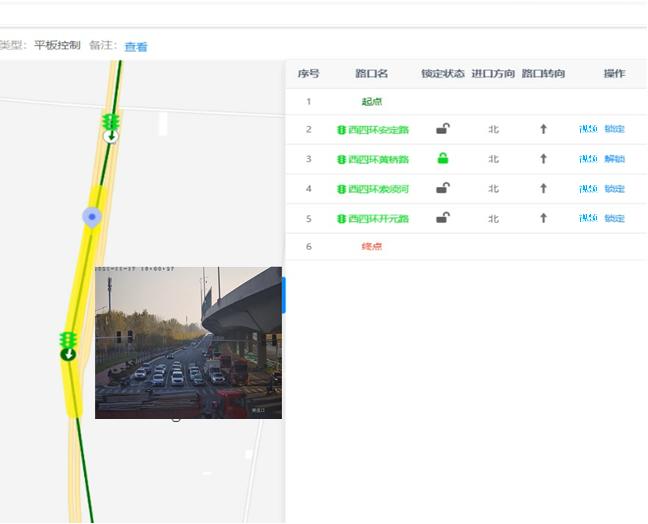Screen dimensions: 648x524
Task: Click the lower traffic light icon on map
Action: click(x=68, y=342)
